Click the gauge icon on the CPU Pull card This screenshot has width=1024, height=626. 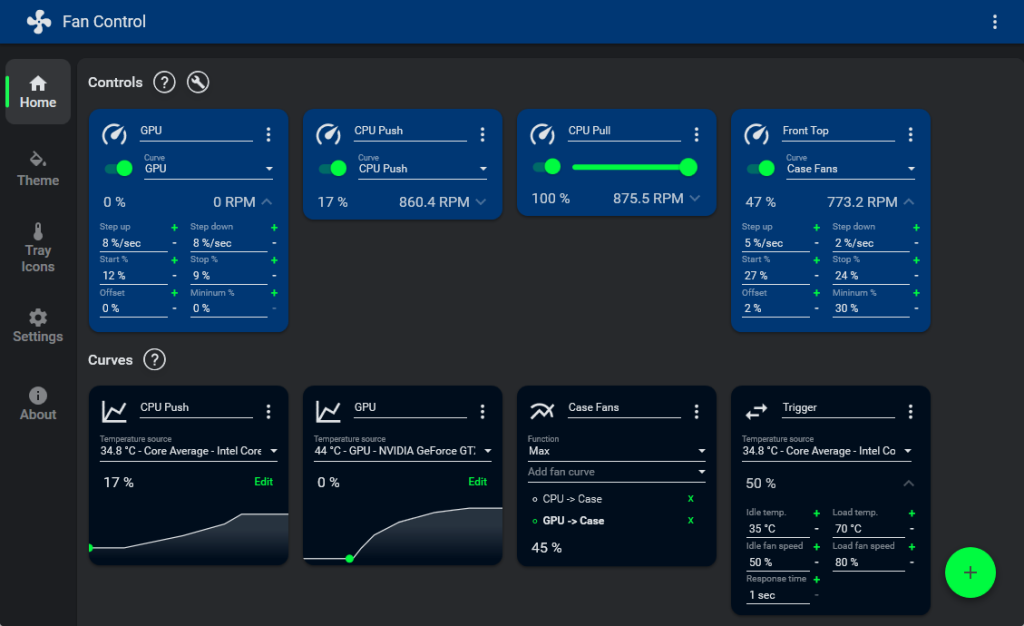[541, 133]
